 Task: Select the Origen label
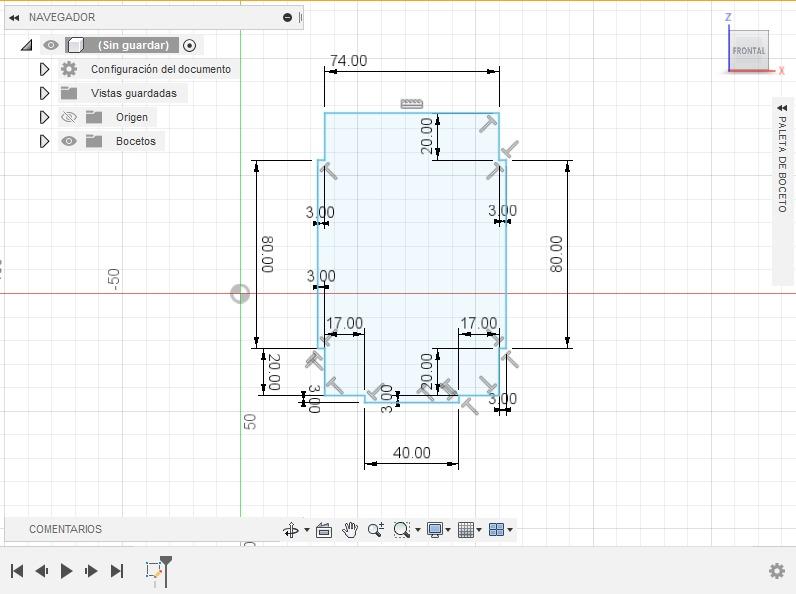click(132, 117)
